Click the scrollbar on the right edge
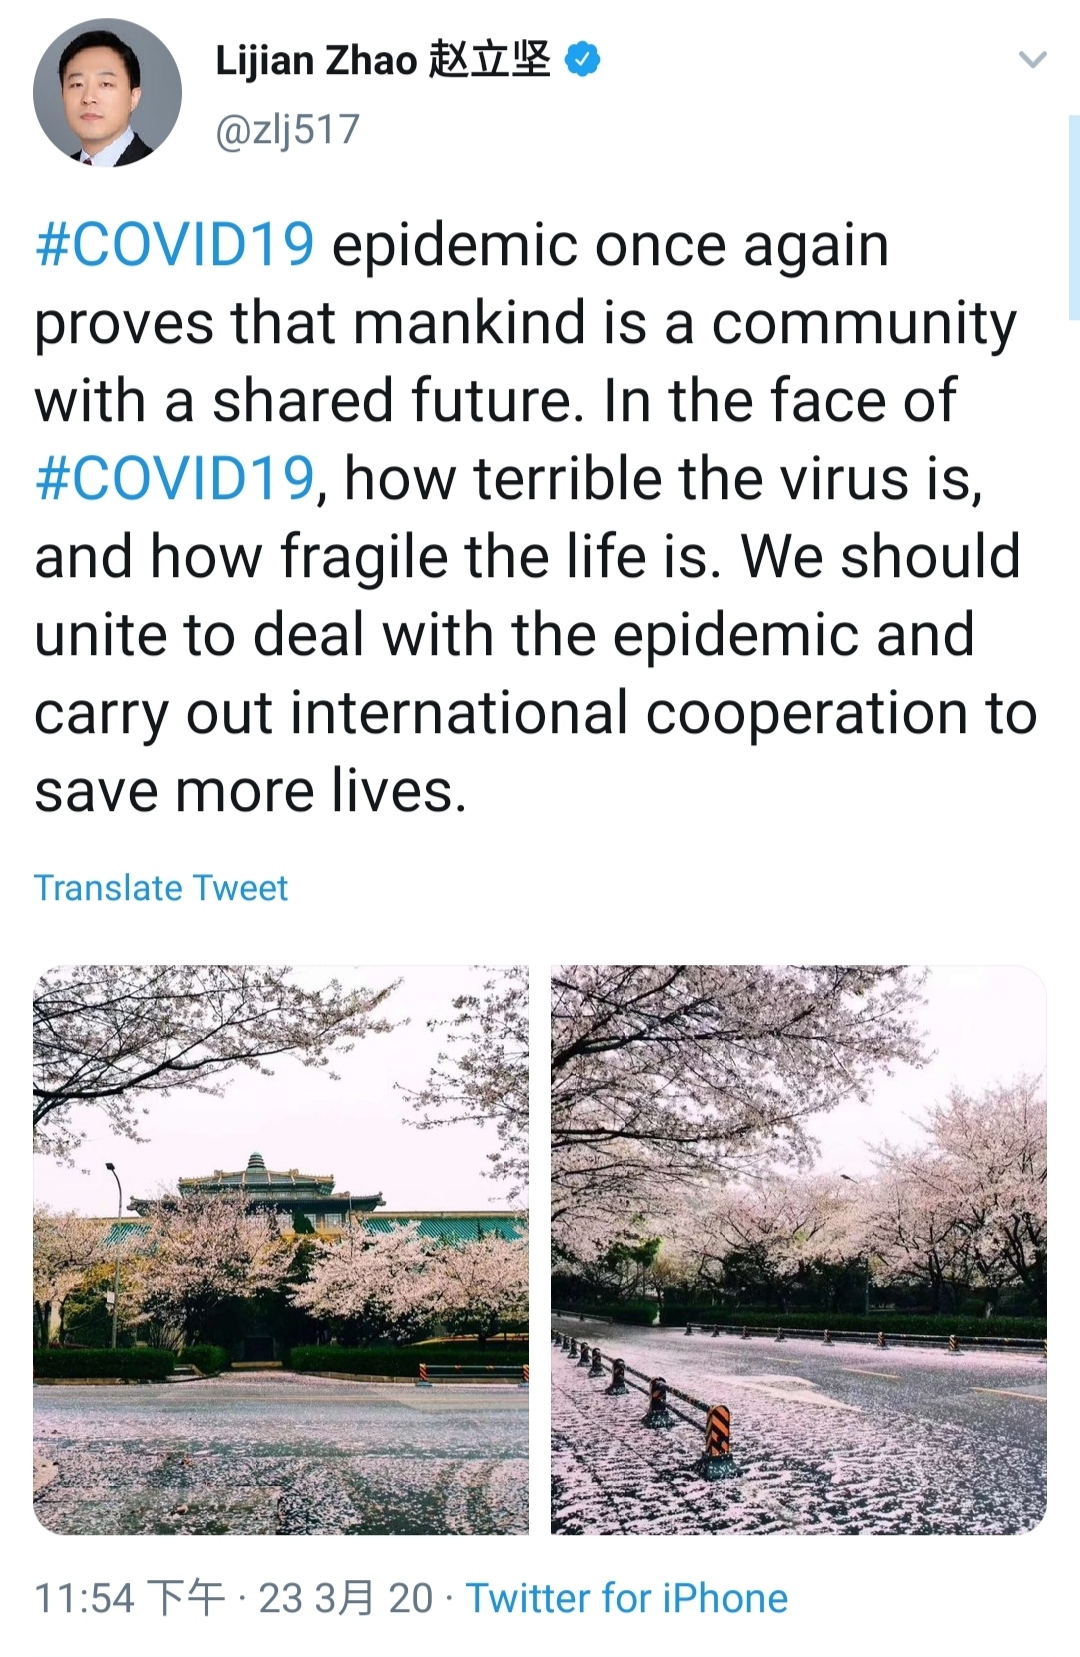Screen dimensions: 1080x1657 [x=1074, y=215]
